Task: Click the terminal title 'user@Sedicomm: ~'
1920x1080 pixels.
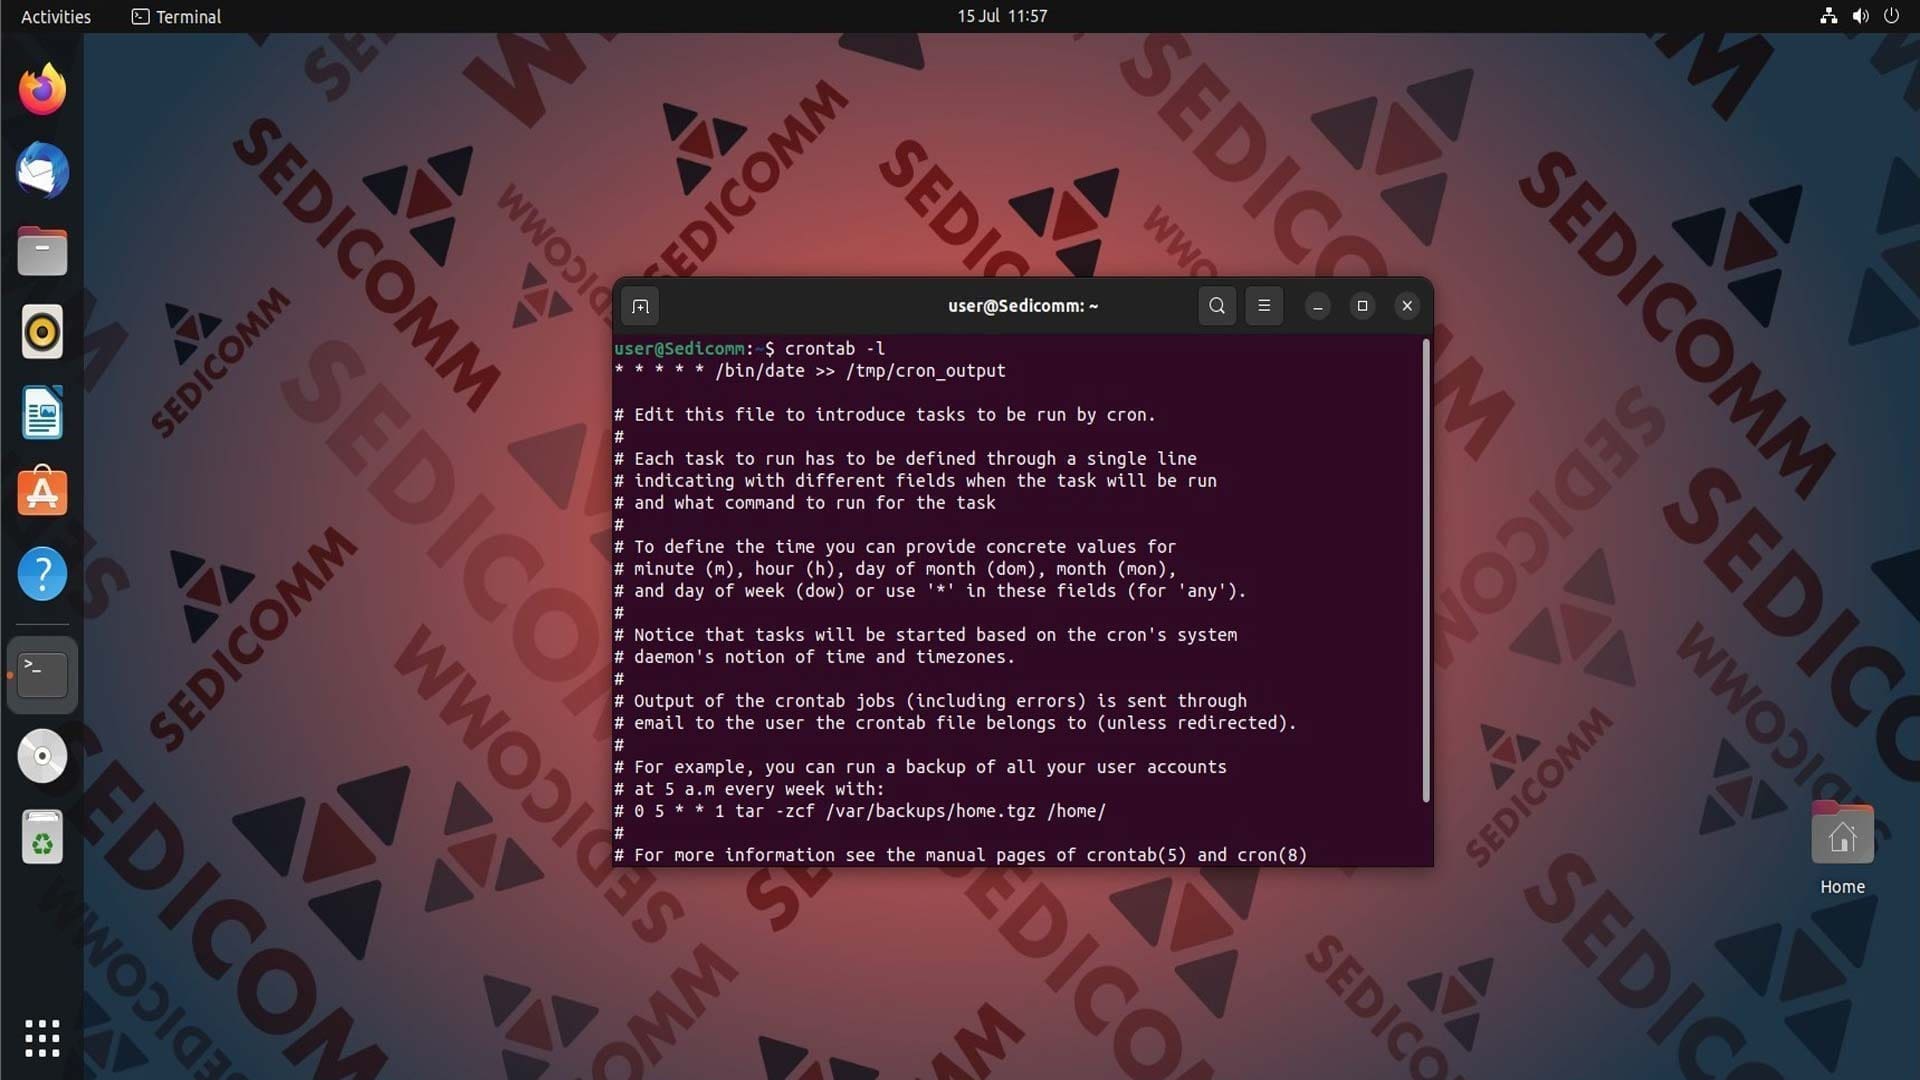Action: coord(1023,306)
